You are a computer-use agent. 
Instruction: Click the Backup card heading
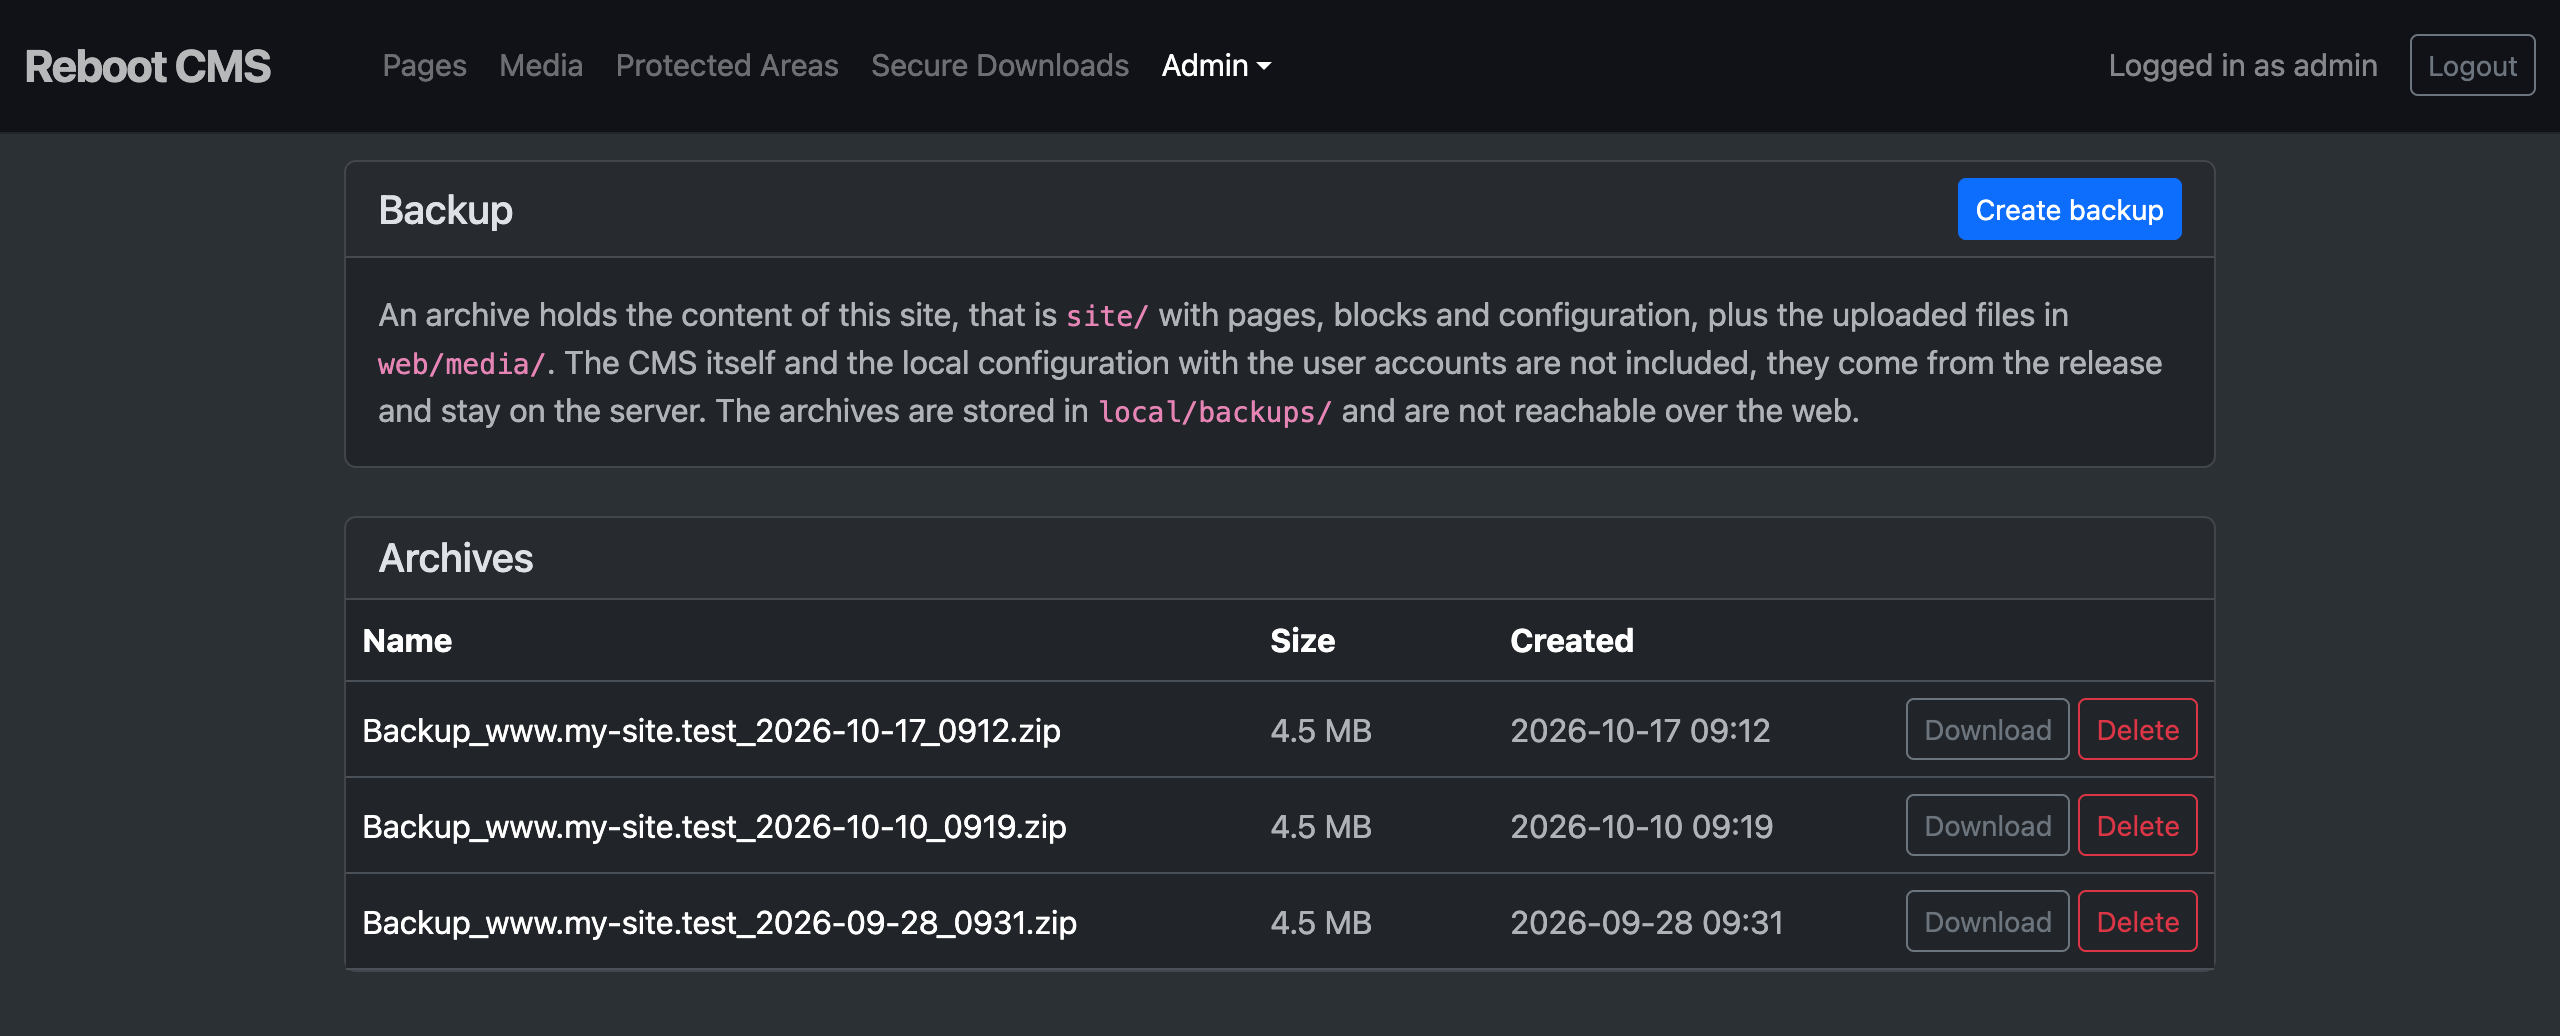pos(445,210)
